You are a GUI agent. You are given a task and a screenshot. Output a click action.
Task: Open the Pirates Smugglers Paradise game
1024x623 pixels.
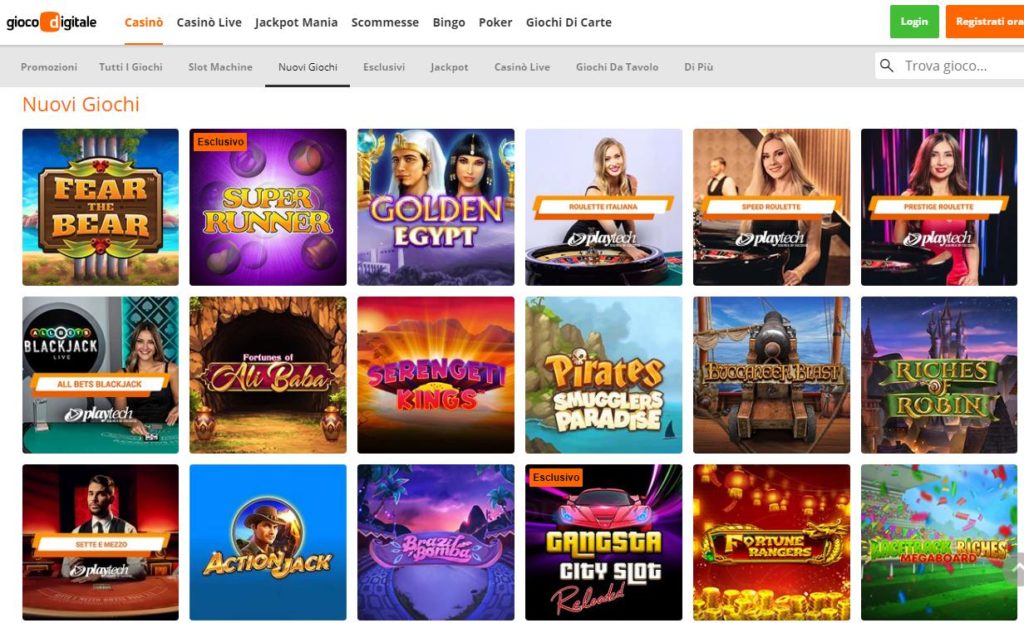coord(603,375)
